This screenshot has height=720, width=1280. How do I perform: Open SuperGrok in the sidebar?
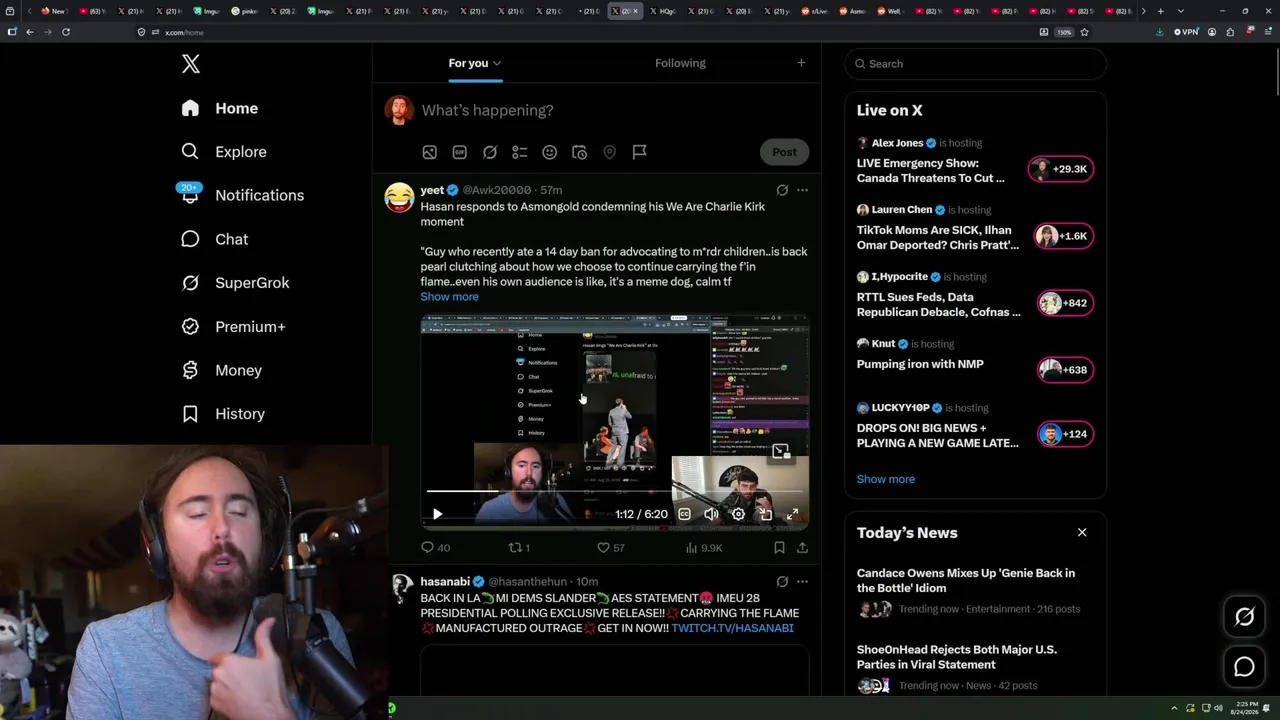coord(235,283)
